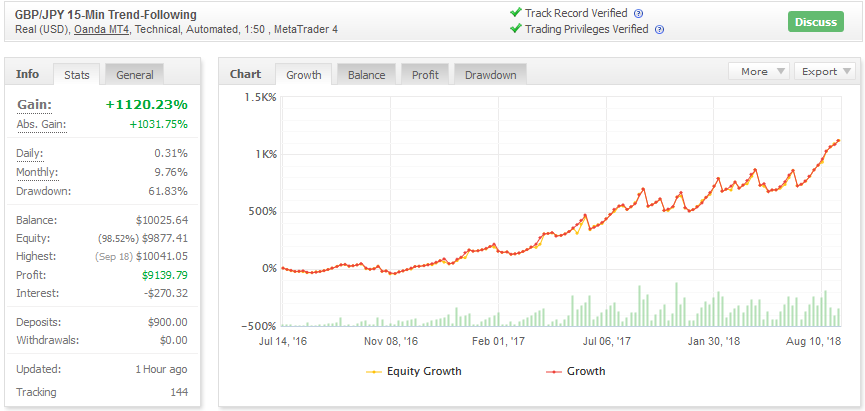865x411 pixels.
Task: Click the green checkmark beside Track Record Verified
Action: pyautogui.click(x=516, y=13)
